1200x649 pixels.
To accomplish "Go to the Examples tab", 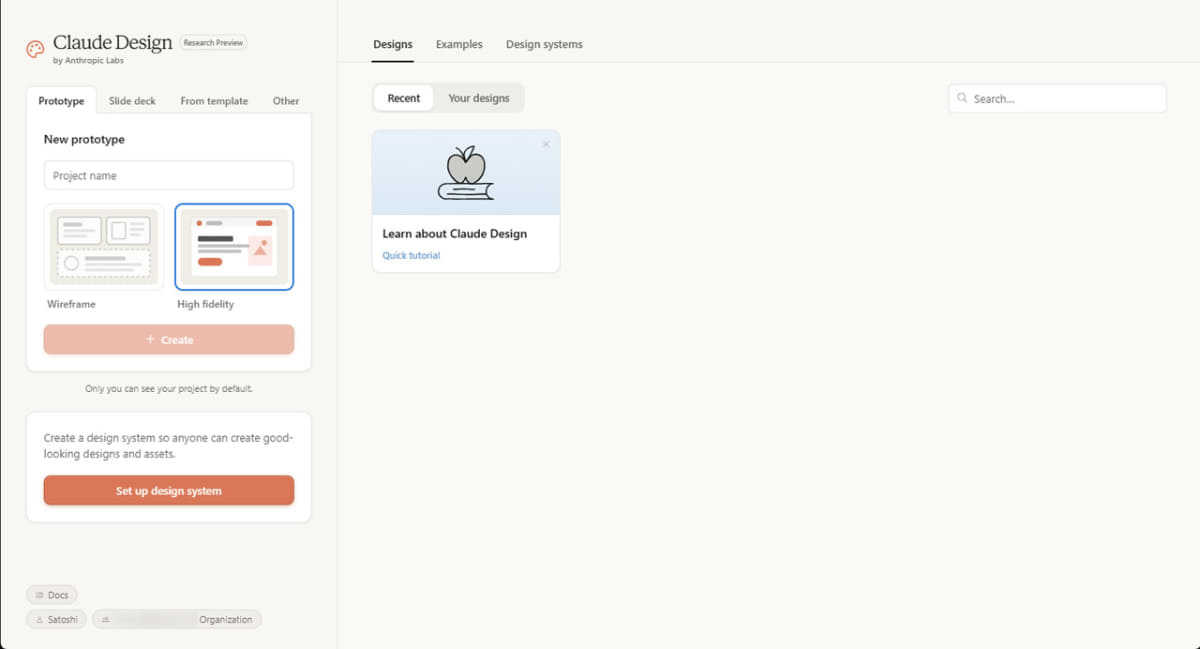I will click(459, 44).
